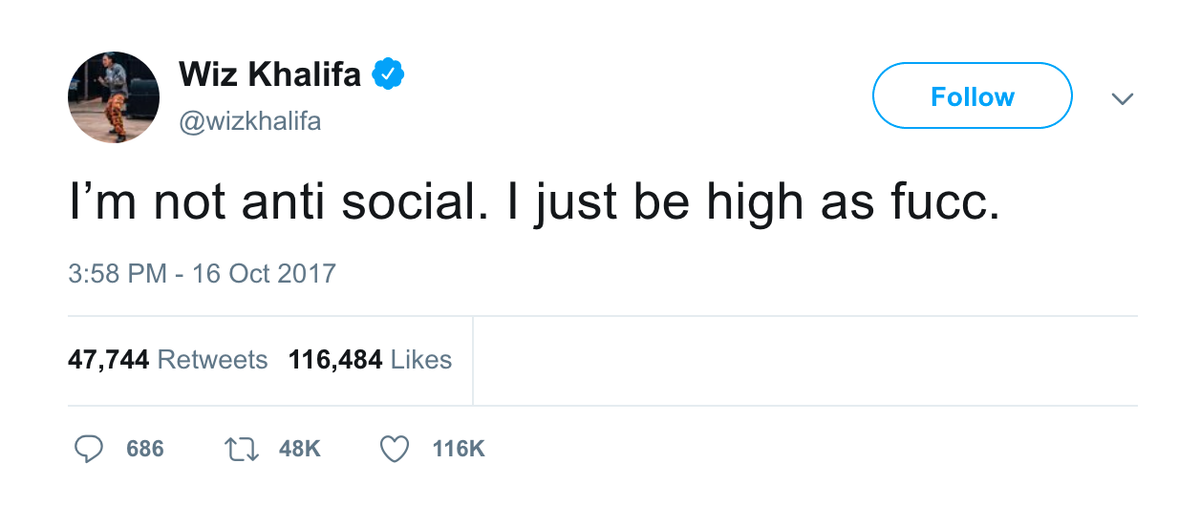This screenshot has width=1200, height=506.
Task: Click the 48K retweet count
Action: click(x=300, y=449)
